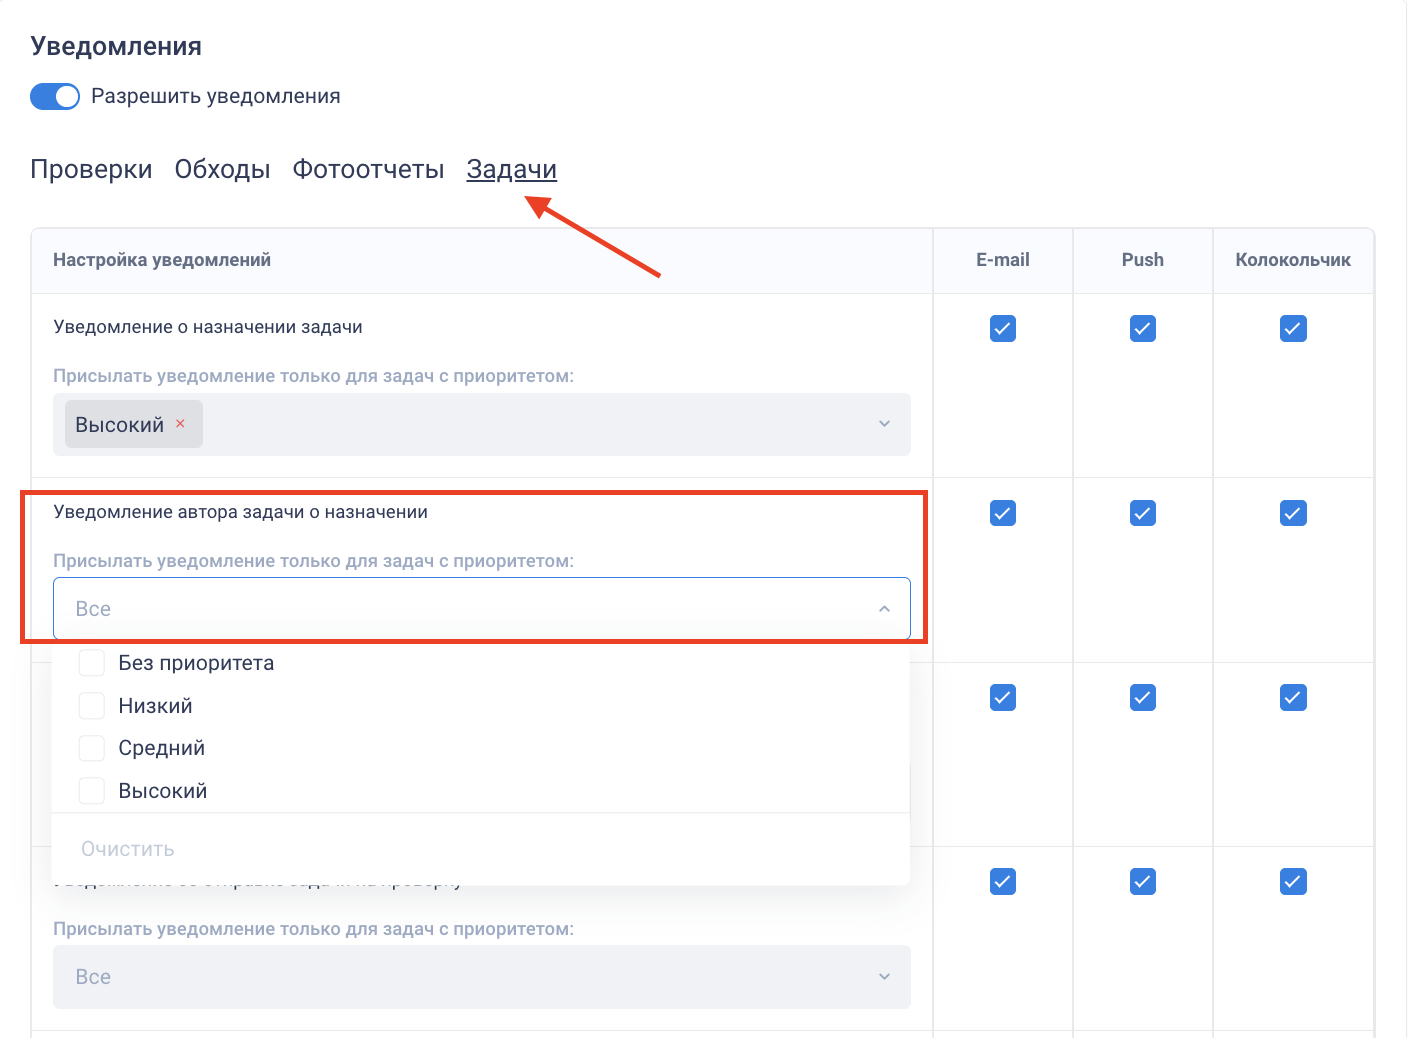Disable E-mail for author assignment notification
The width and height of the screenshot is (1408, 1038).
coord(1002,513)
